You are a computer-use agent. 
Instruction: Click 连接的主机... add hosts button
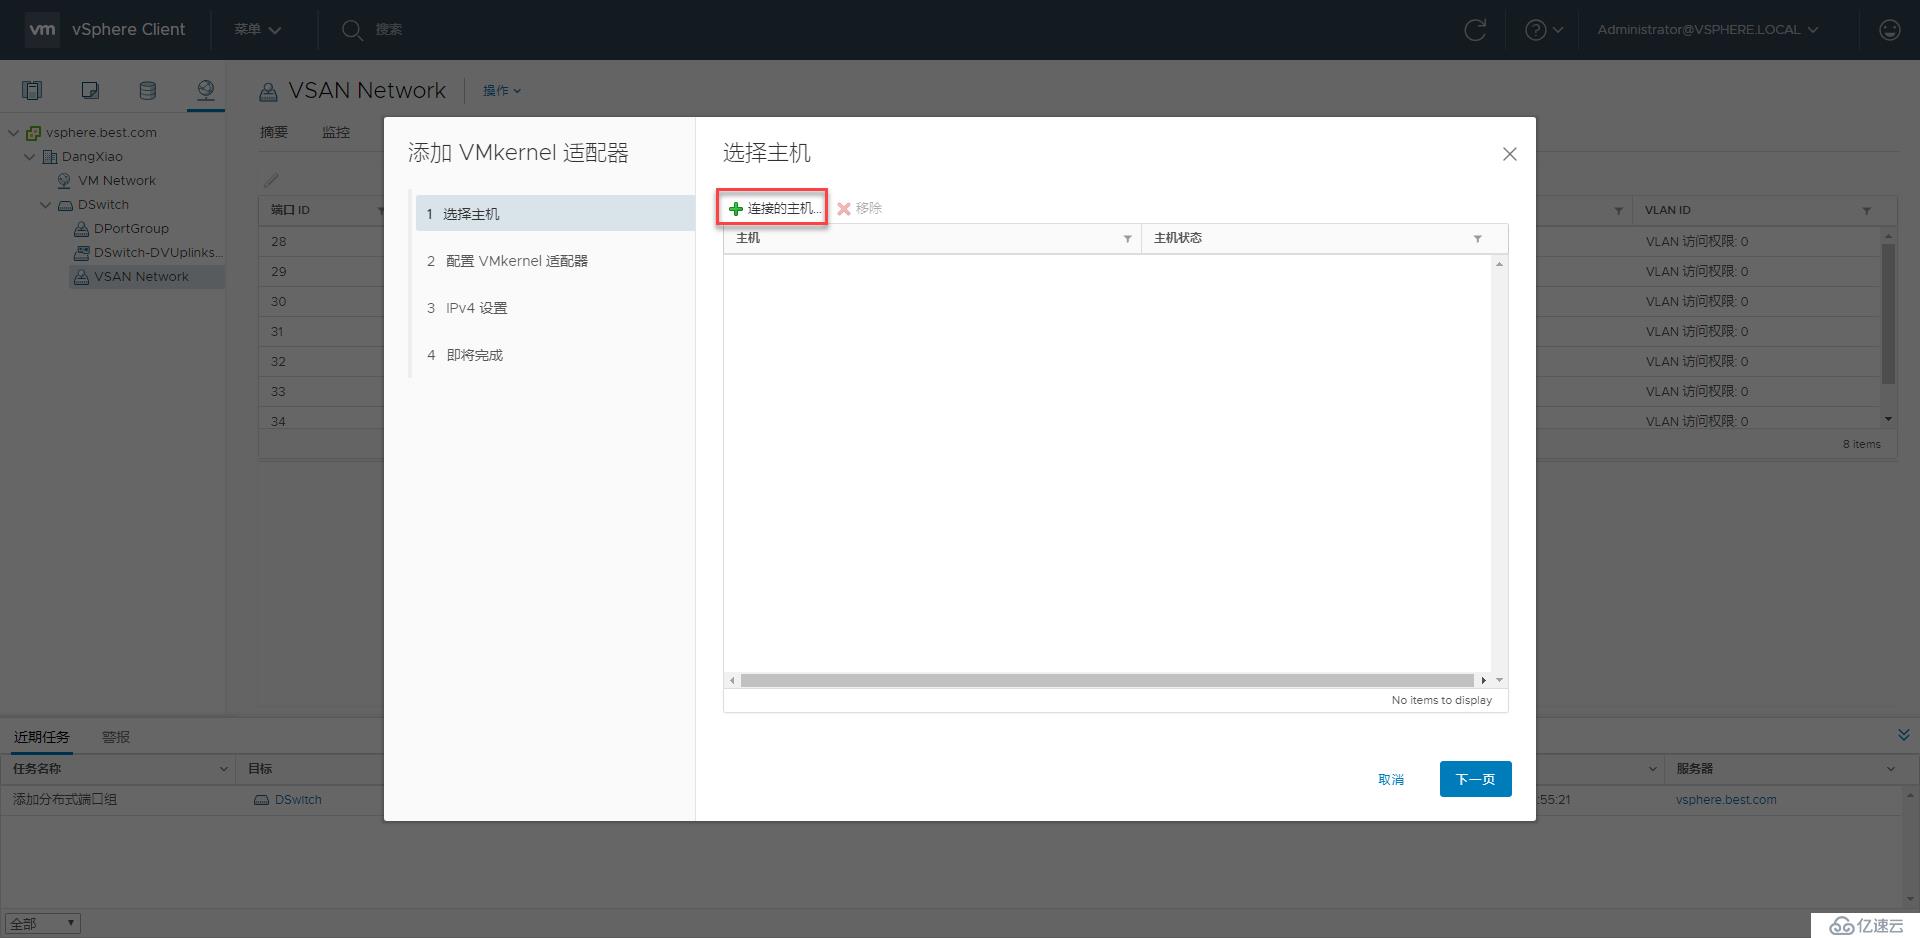click(x=774, y=209)
